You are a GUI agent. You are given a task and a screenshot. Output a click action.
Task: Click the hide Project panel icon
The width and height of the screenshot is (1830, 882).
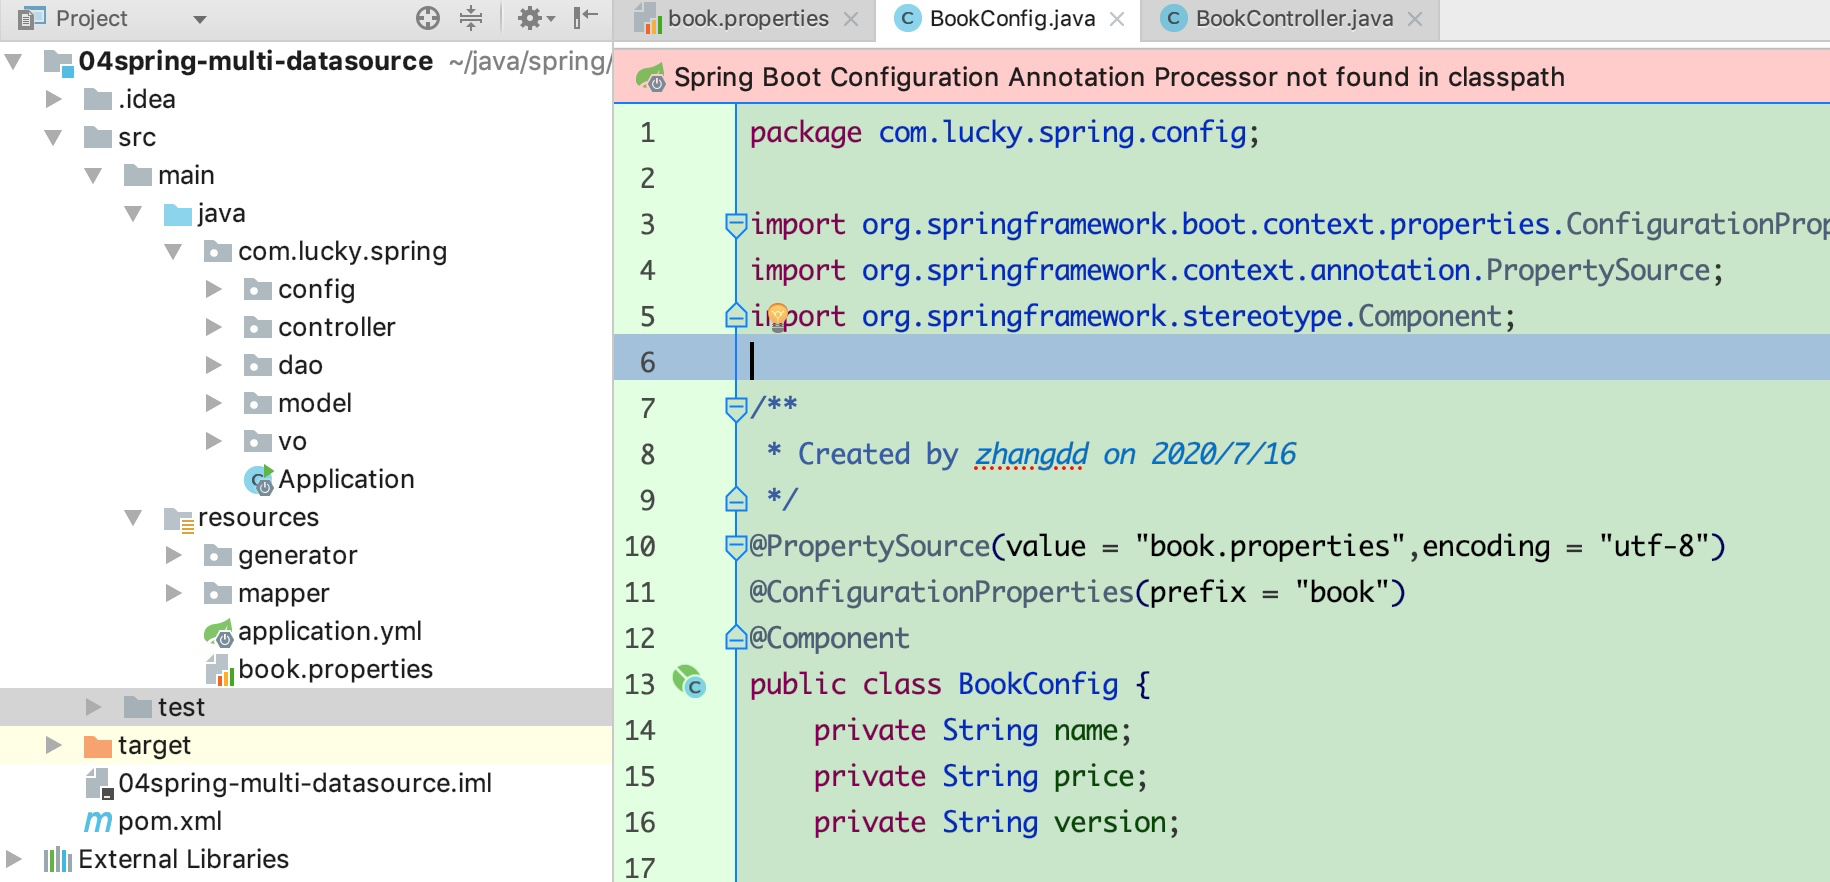(x=586, y=17)
